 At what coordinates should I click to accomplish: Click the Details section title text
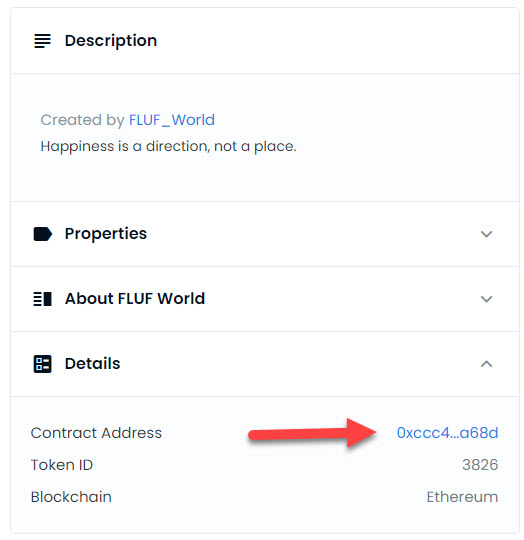pyautogui.click(x=93, y=364)
